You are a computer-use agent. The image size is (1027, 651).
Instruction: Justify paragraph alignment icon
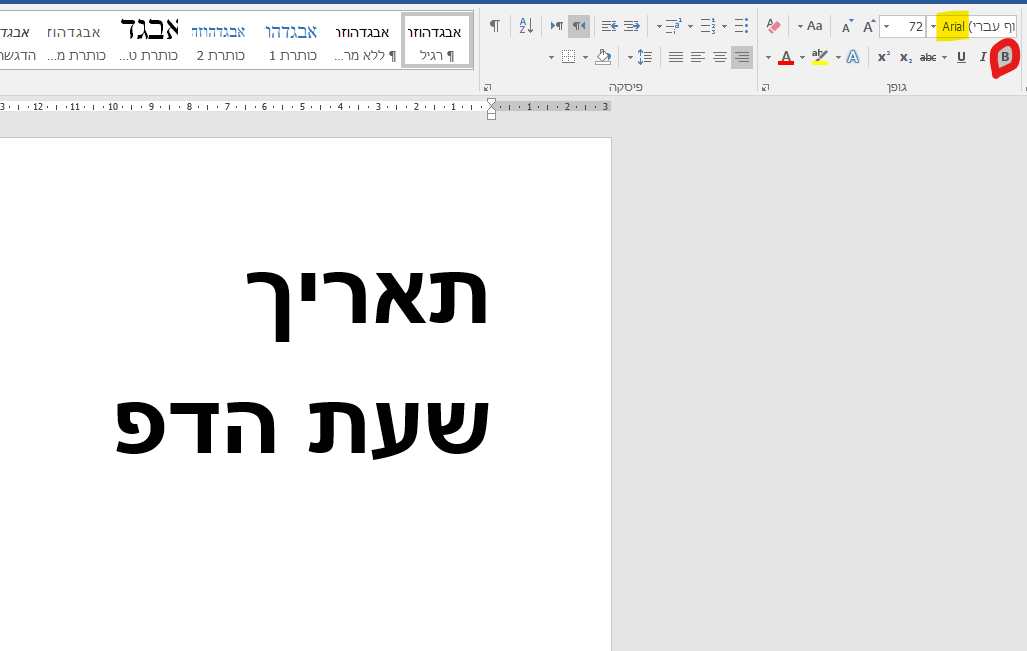coord(676,58)
